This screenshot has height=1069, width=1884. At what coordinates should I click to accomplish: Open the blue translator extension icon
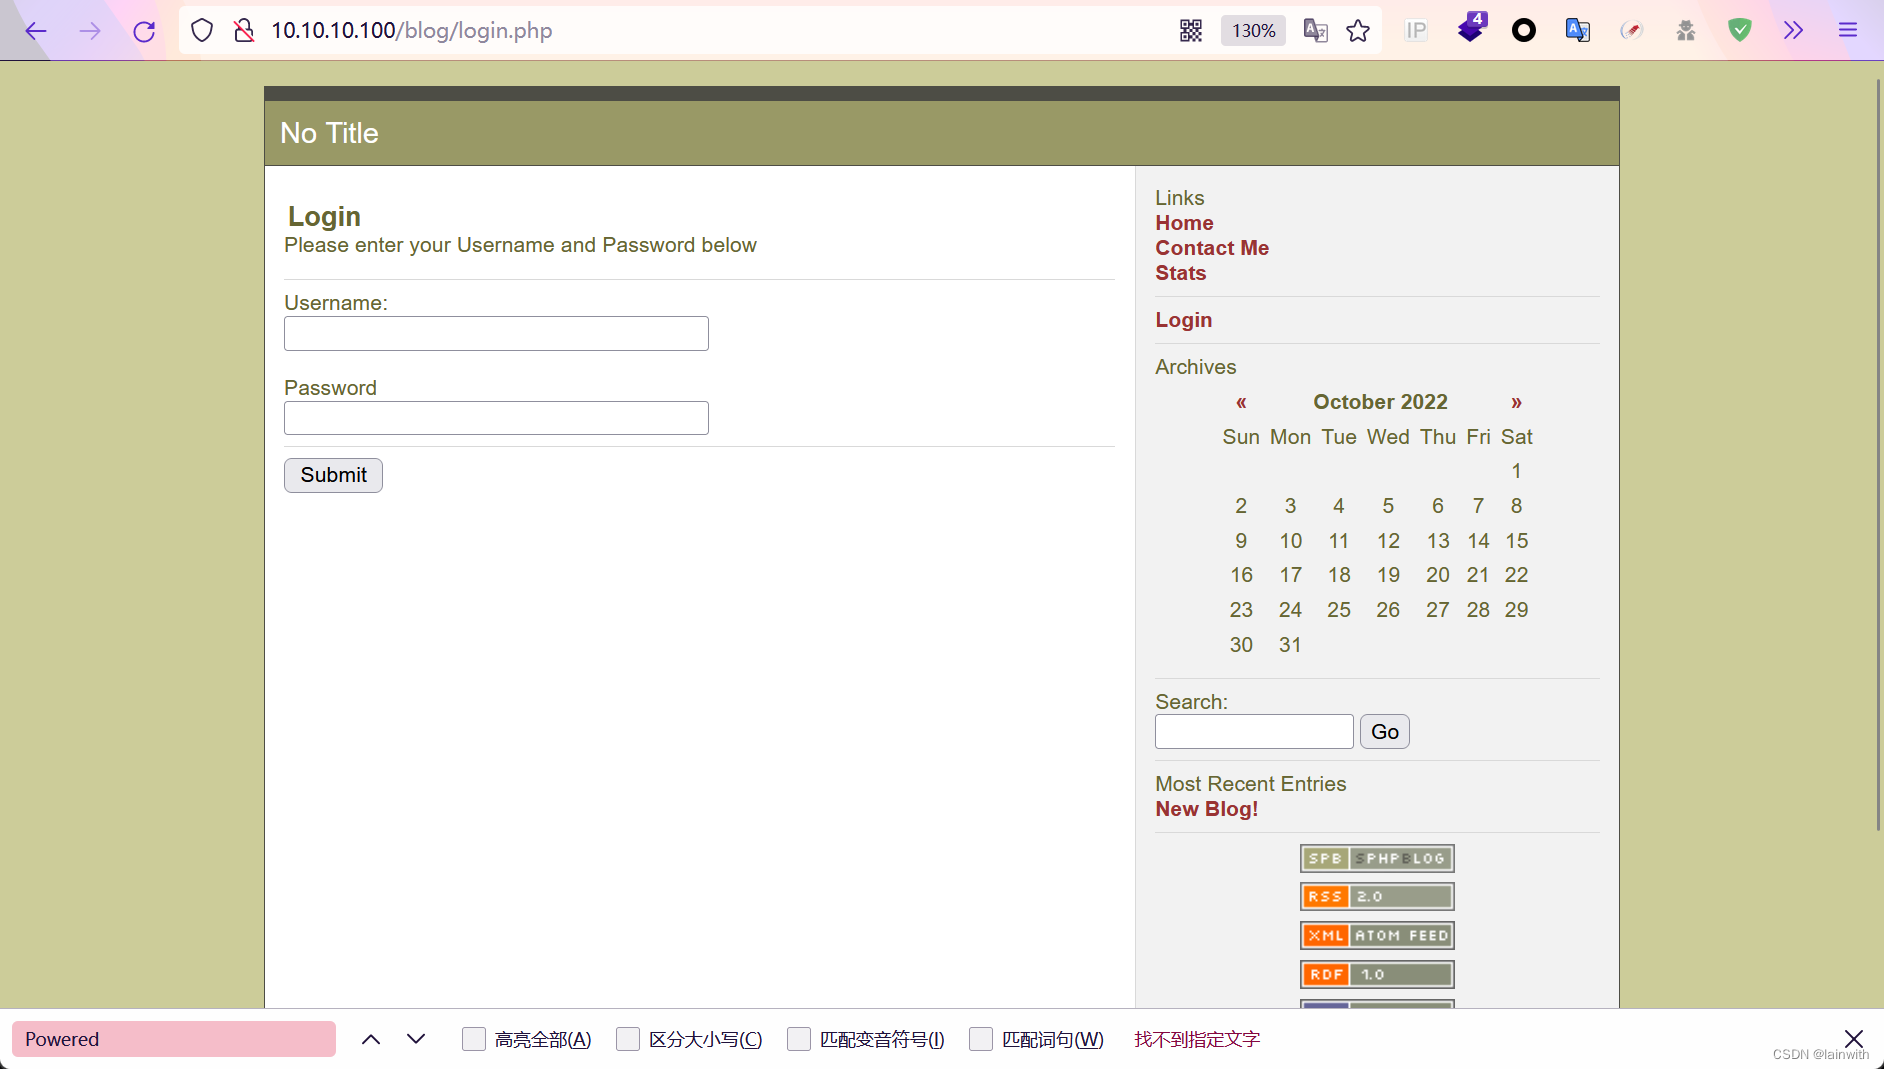(1578, 31)
